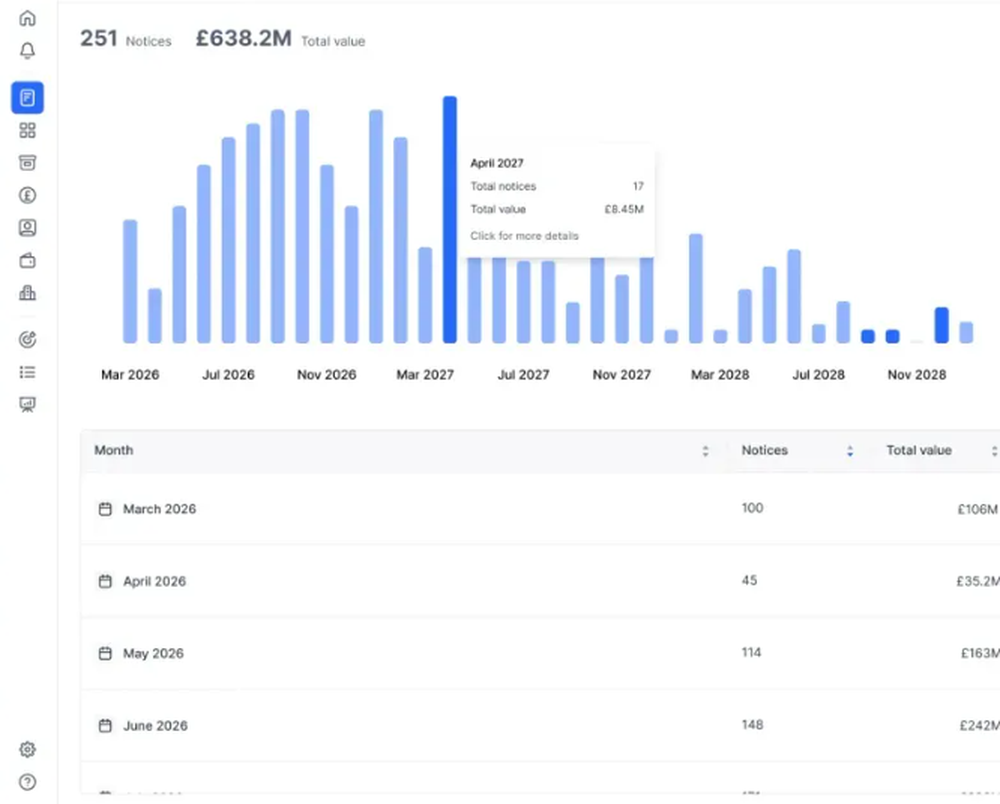
Task: Open help via the question mark icon
Action: click(x=27, y=782)
